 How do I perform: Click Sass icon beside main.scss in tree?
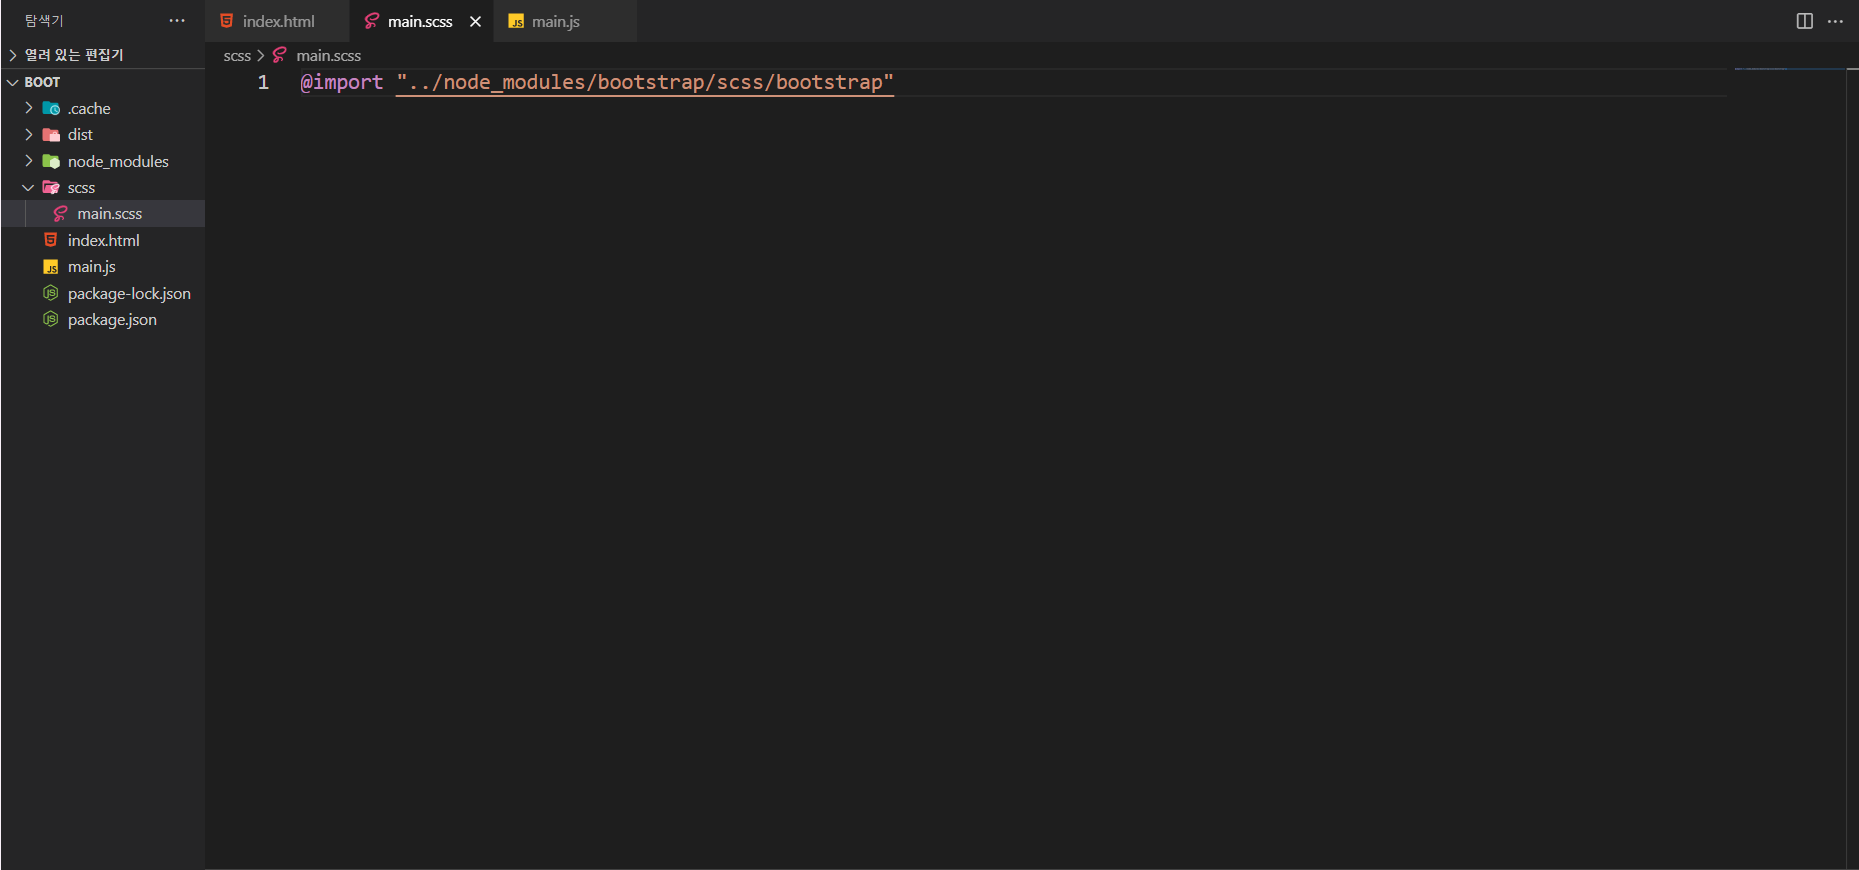(x=60, y=214)
